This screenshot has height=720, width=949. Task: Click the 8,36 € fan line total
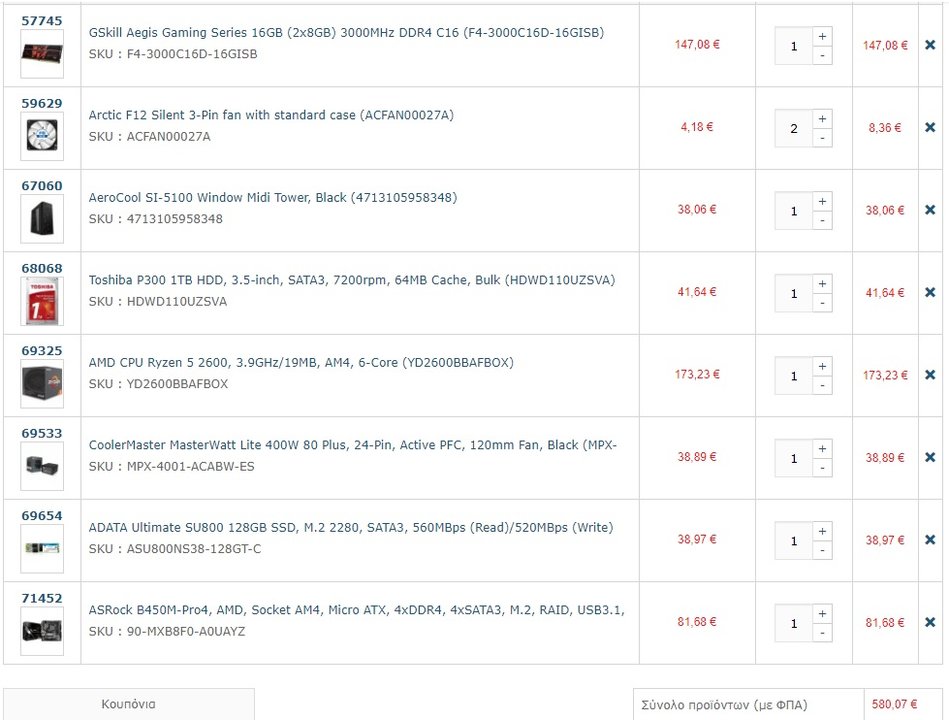coord(885,128)
